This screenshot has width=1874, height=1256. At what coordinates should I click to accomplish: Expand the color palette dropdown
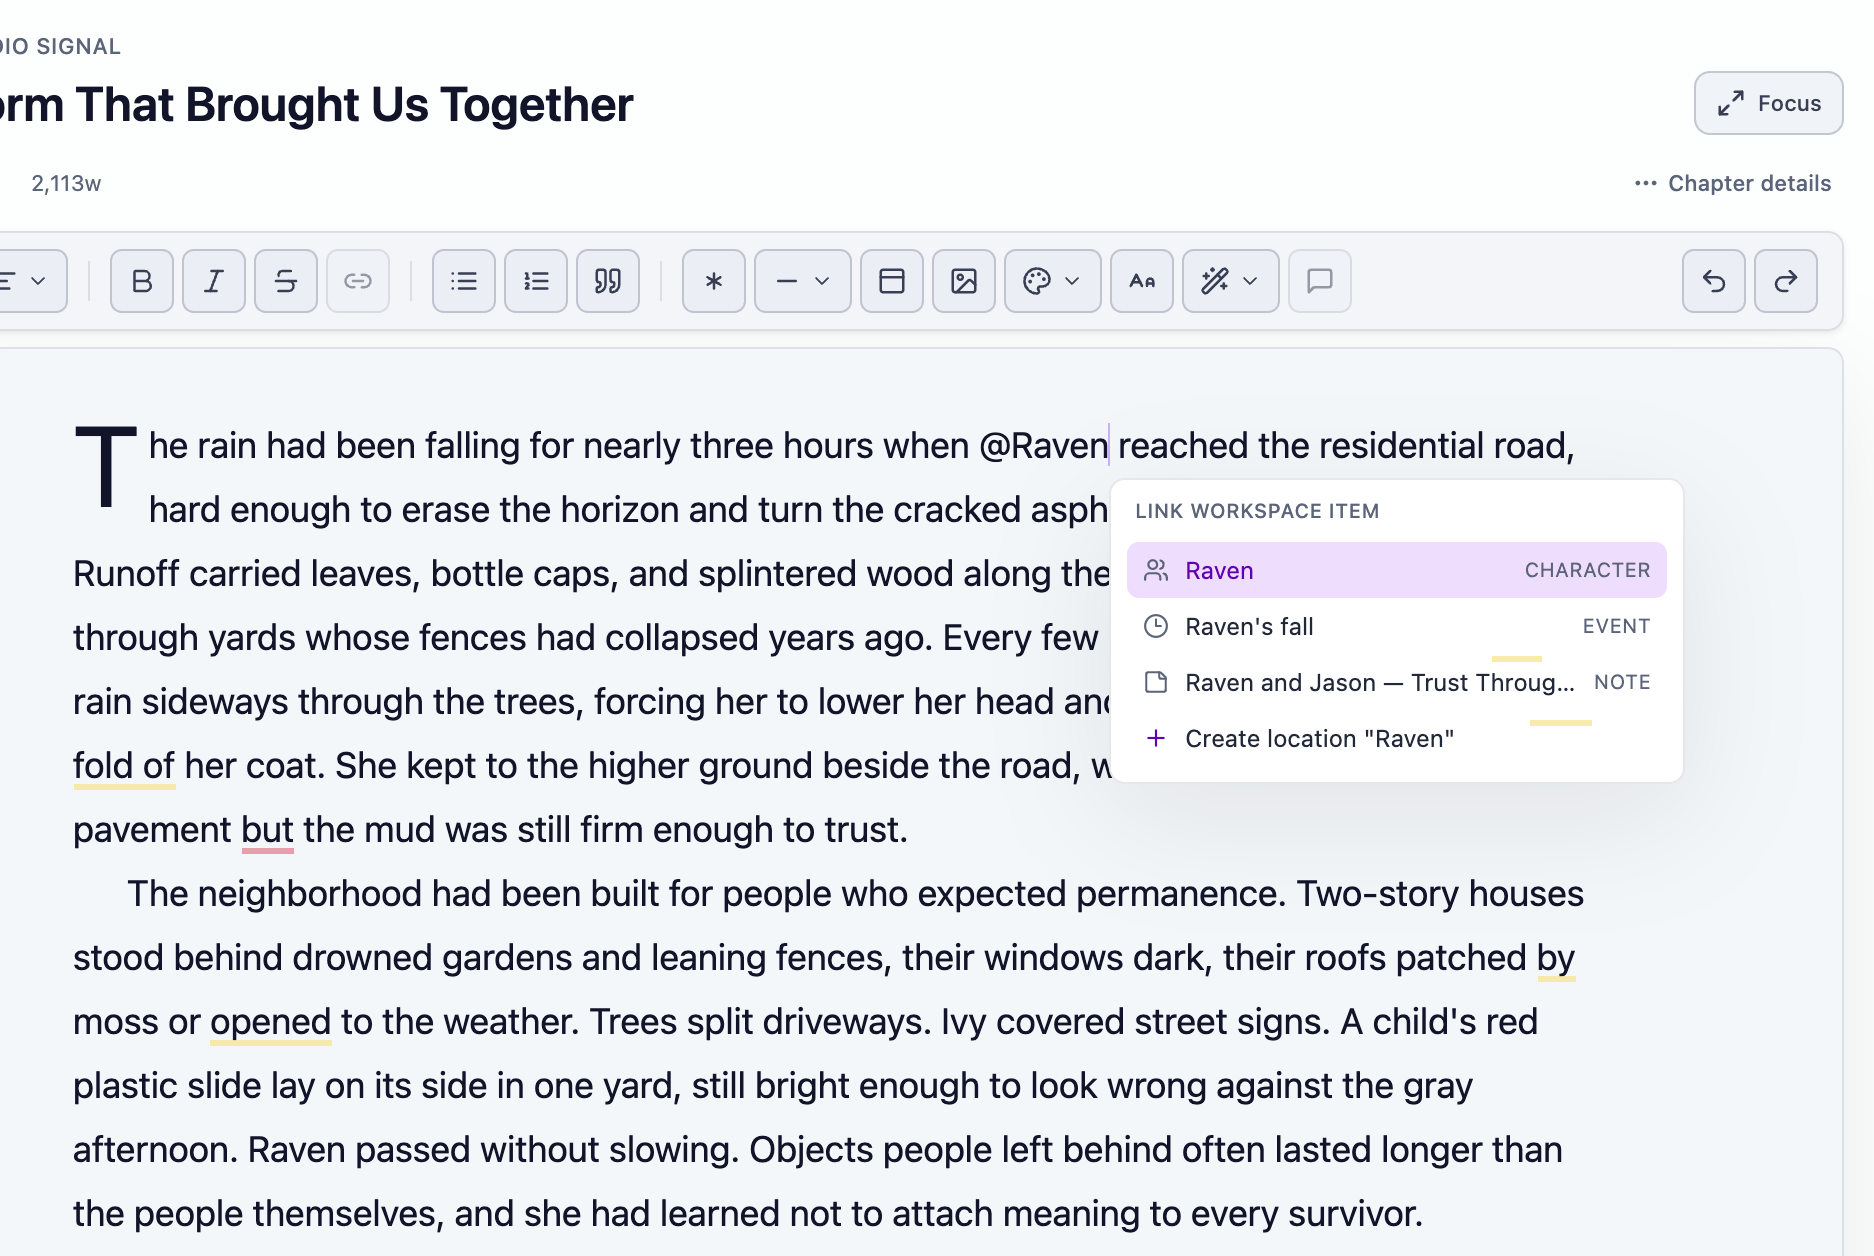1053,281
